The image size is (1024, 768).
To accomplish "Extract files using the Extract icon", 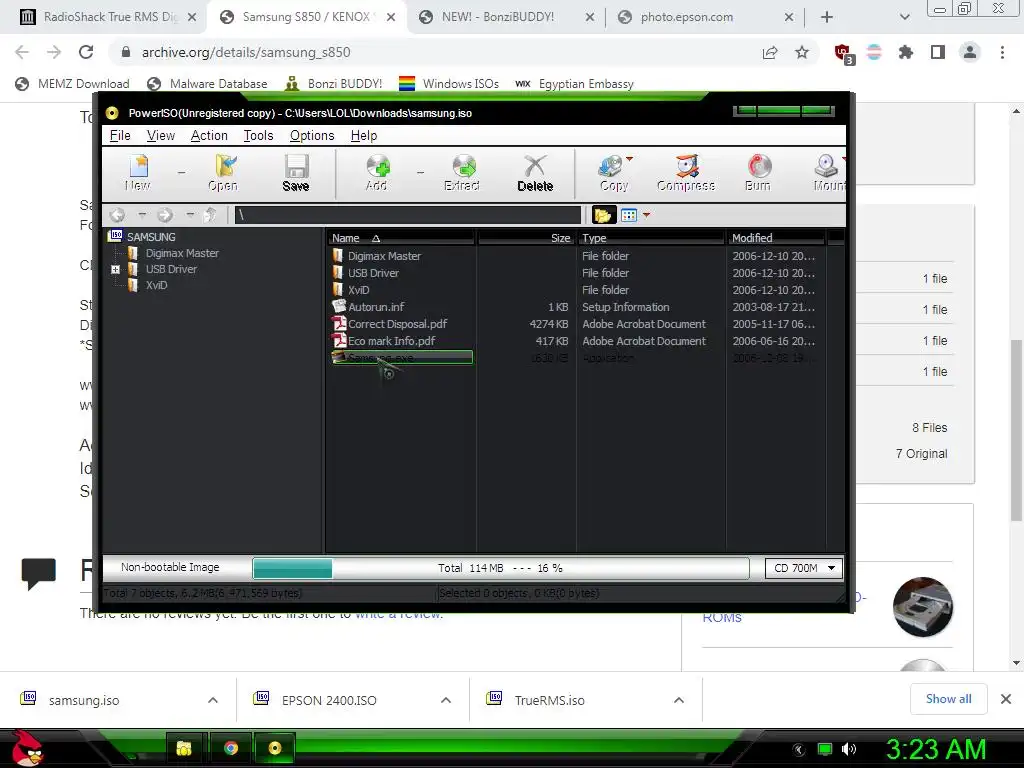I will (462, 173).
